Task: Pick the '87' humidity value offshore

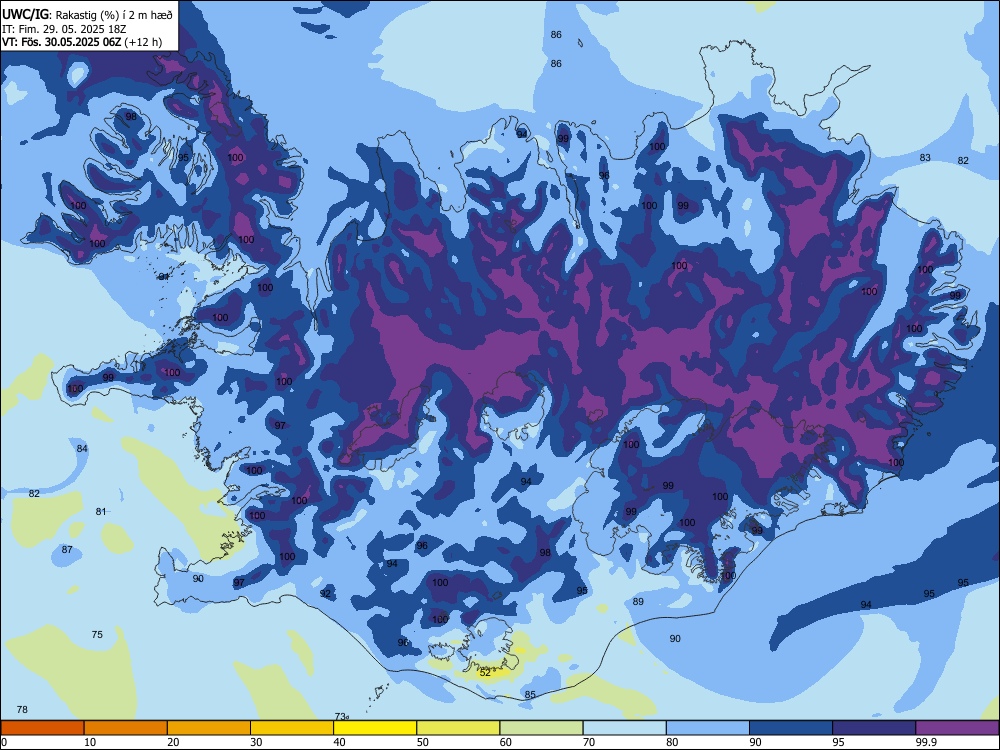Action: 67,550
